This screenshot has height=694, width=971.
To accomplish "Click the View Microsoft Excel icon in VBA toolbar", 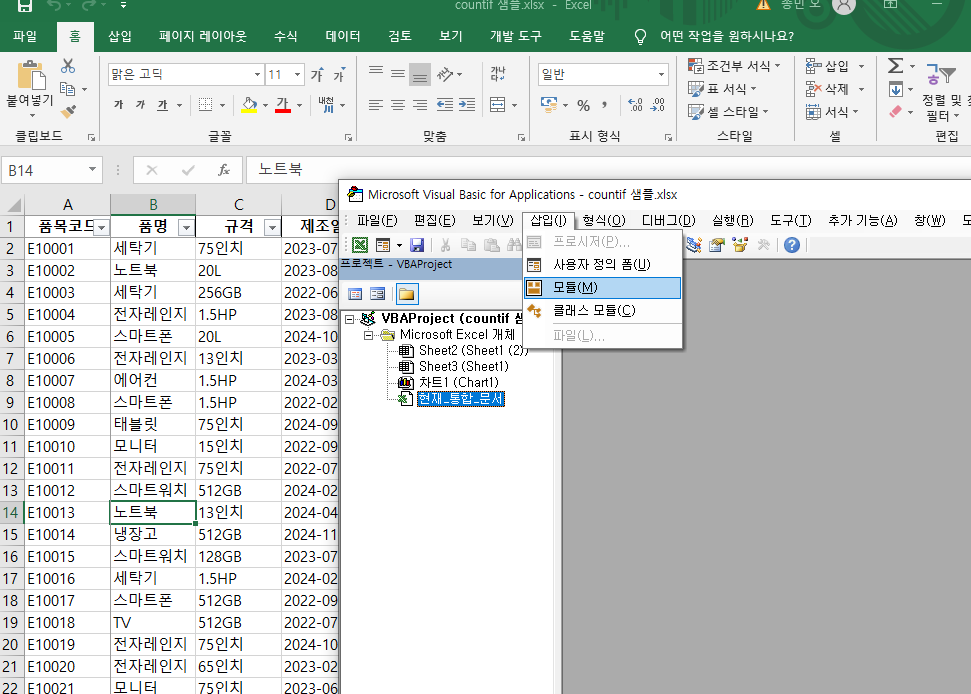I will click(x=360, y=245).
